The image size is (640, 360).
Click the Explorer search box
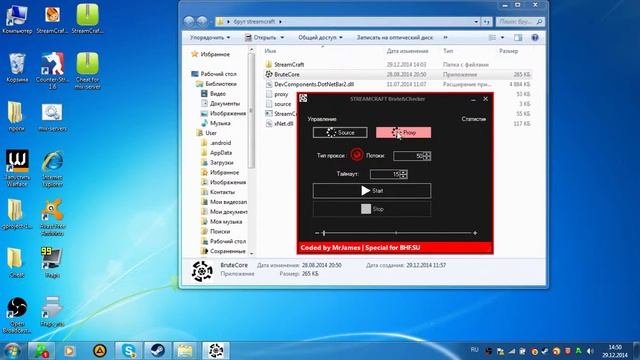pos(520,22)
